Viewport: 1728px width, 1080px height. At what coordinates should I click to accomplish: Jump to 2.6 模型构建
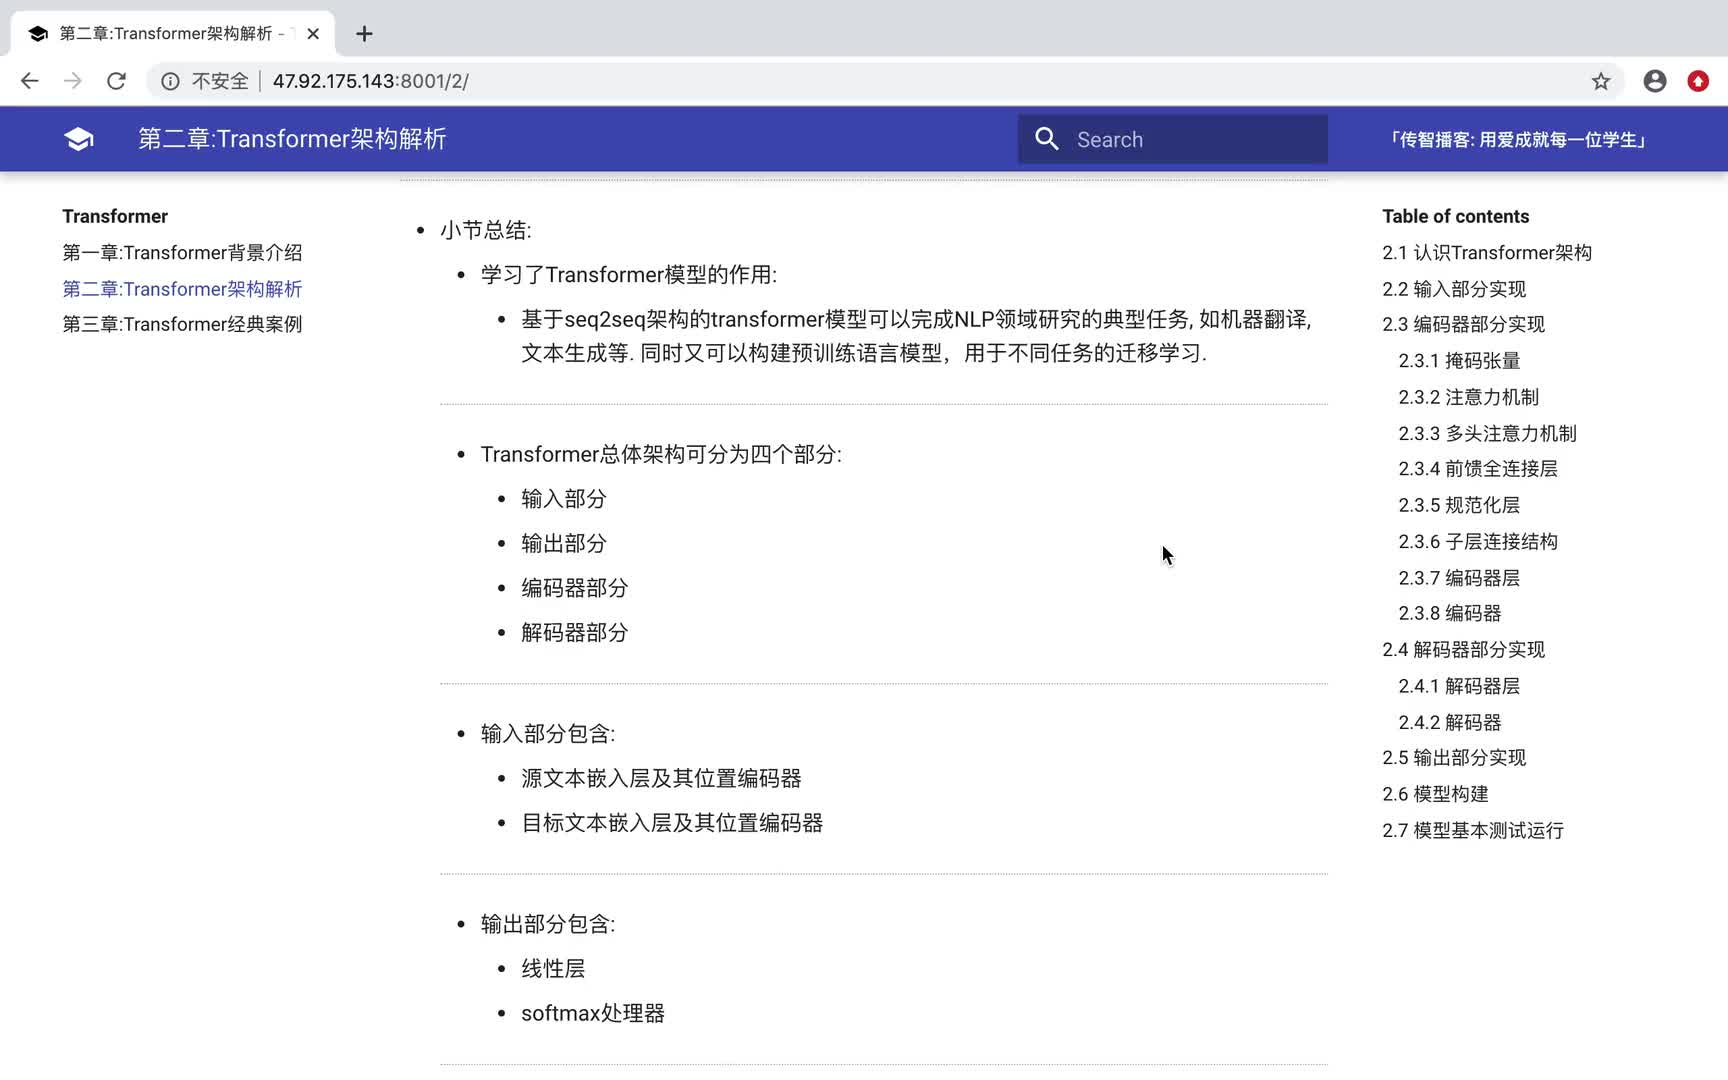click(1435, 794)
